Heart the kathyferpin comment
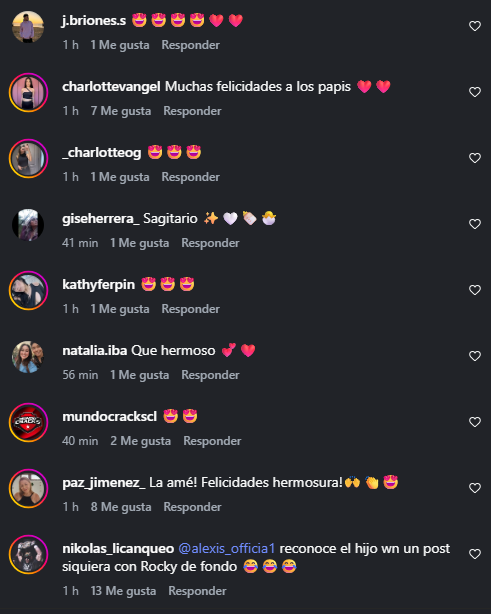Screen dimensions: 491x614 click(475, 290)
